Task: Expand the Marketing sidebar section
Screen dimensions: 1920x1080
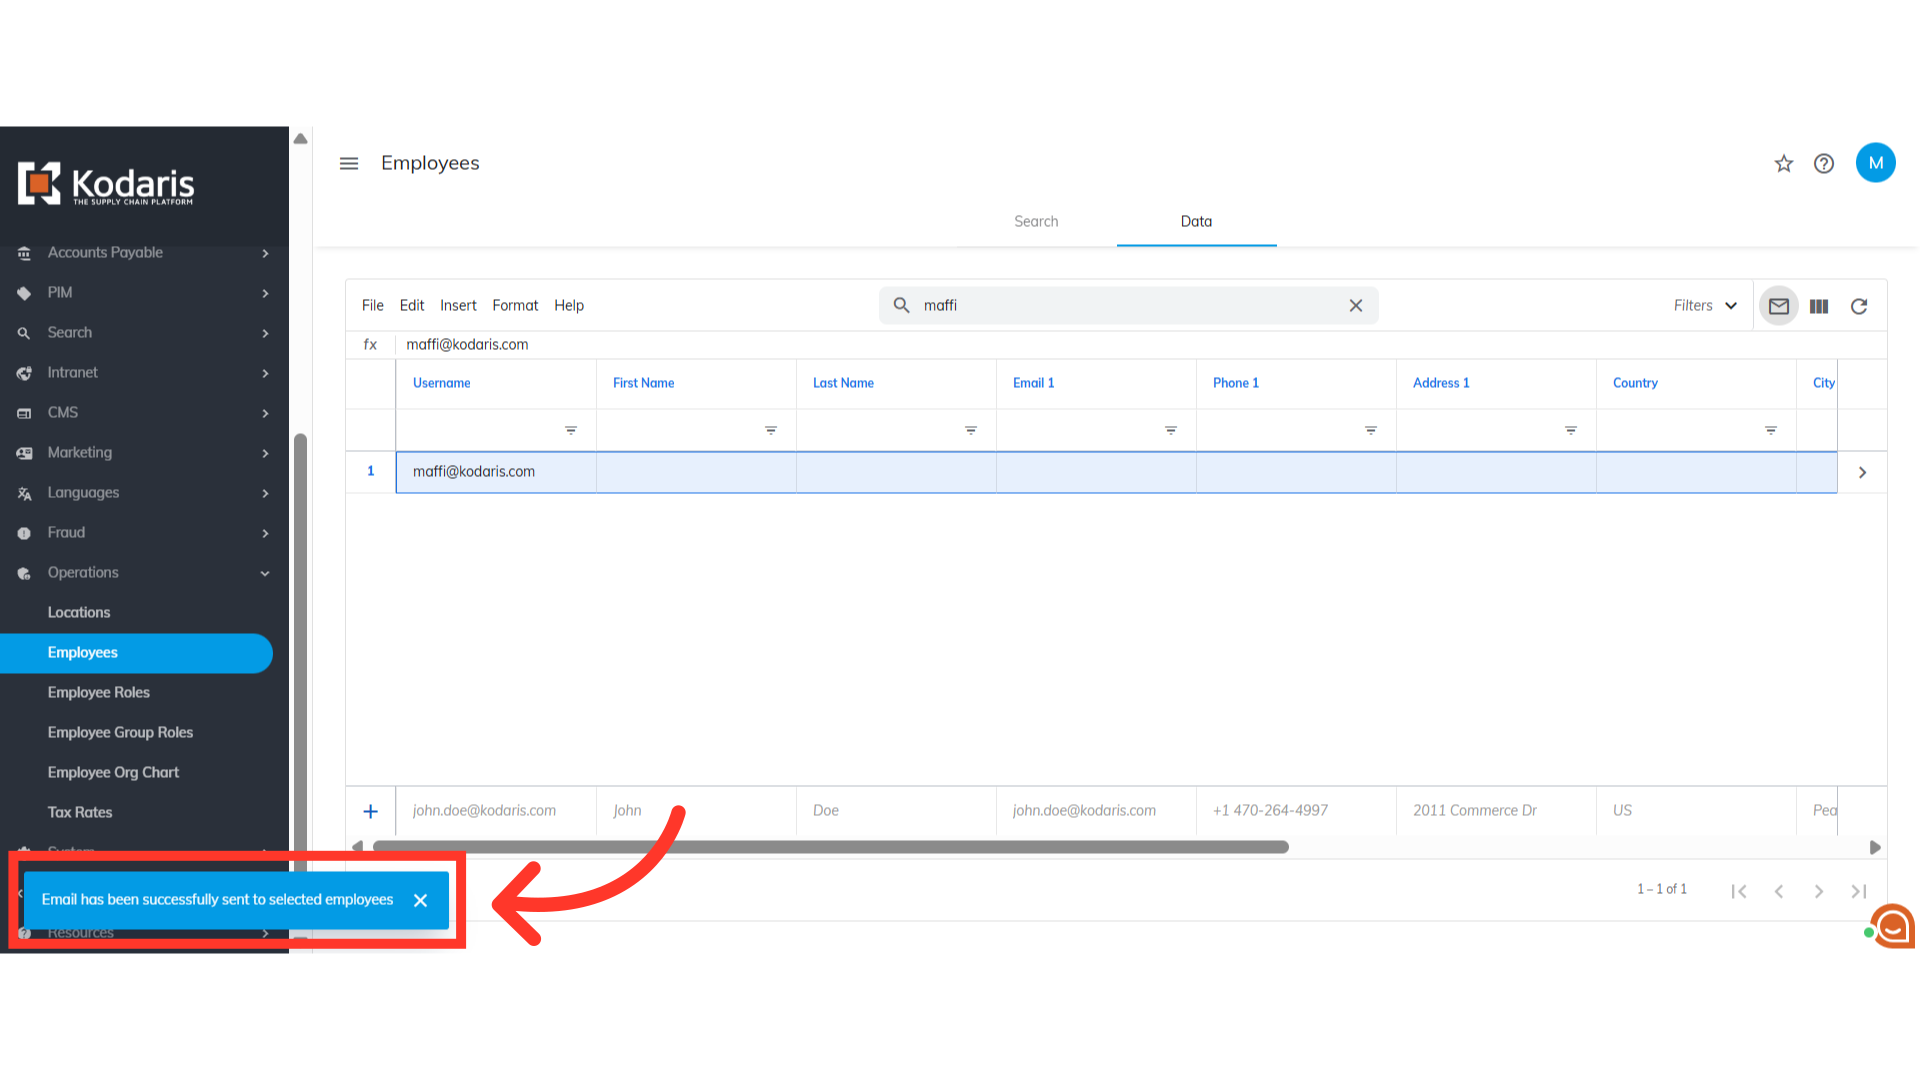Action: [265, 453]
